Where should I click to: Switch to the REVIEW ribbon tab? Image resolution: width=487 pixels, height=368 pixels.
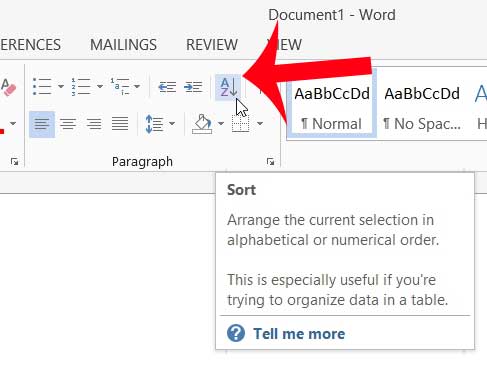point(212,45)
